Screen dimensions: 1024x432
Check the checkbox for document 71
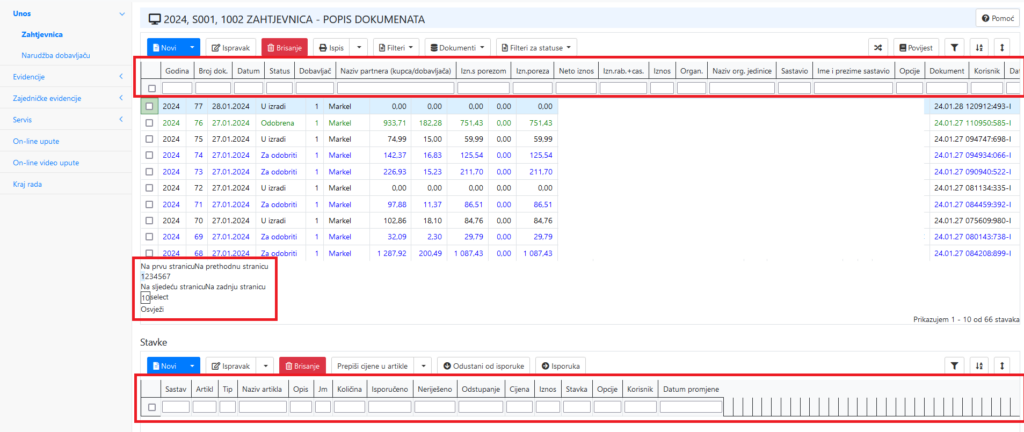(x=150, y=204)
